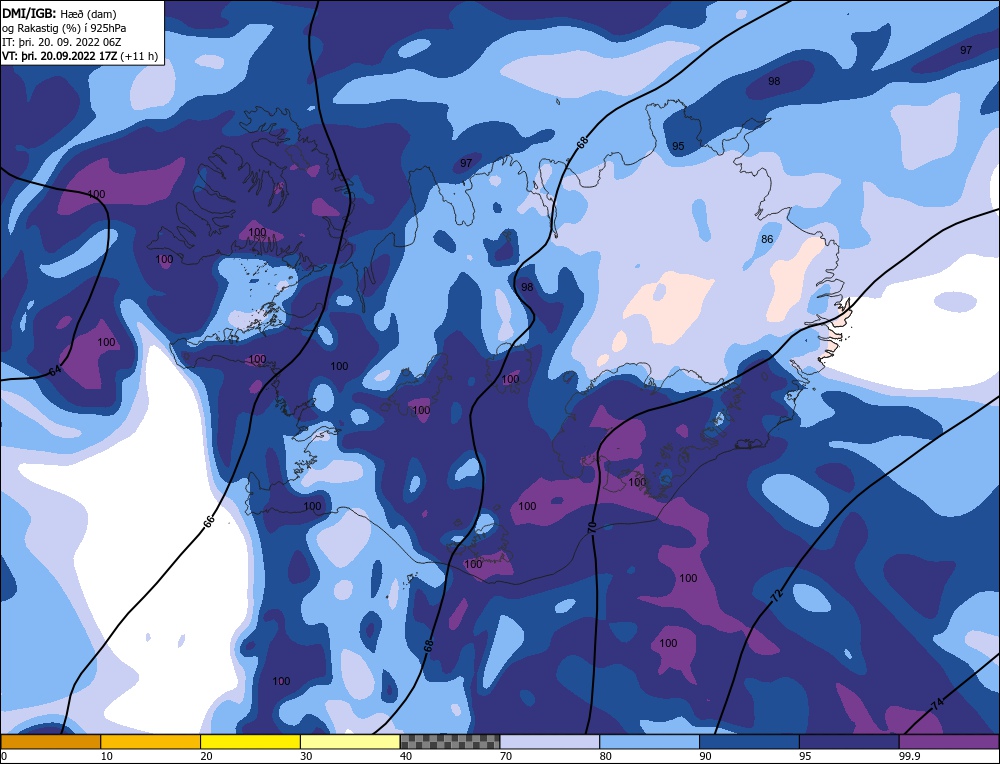
Task: Click the "95" humidity value on the map
Action: coord(678,146)
